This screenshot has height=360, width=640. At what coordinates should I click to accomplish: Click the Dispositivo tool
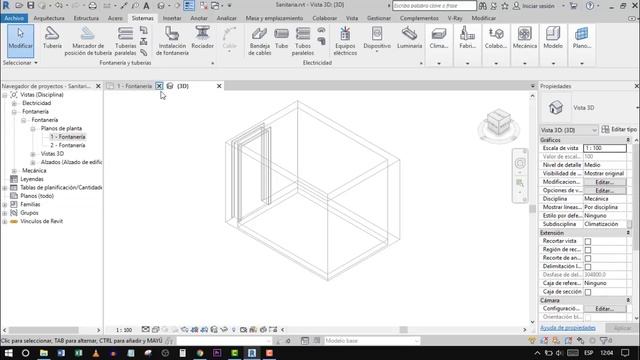click(377, 39)
